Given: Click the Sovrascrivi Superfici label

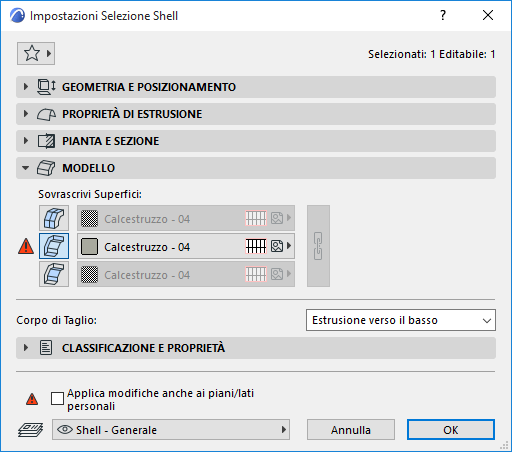Looking at the screenshot, I should [90, 194].
